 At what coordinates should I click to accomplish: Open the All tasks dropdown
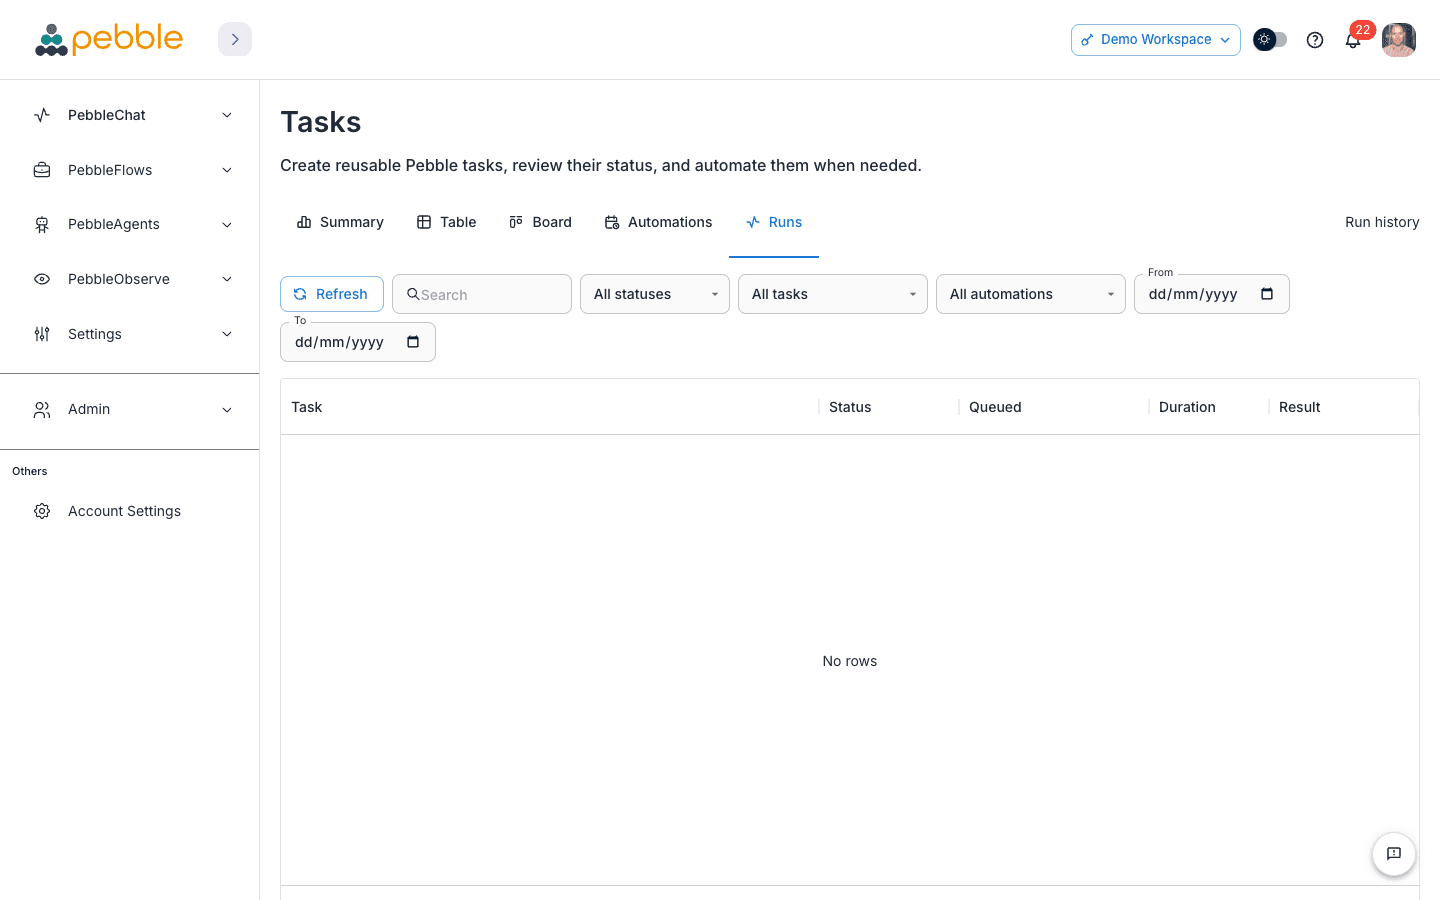833,294
